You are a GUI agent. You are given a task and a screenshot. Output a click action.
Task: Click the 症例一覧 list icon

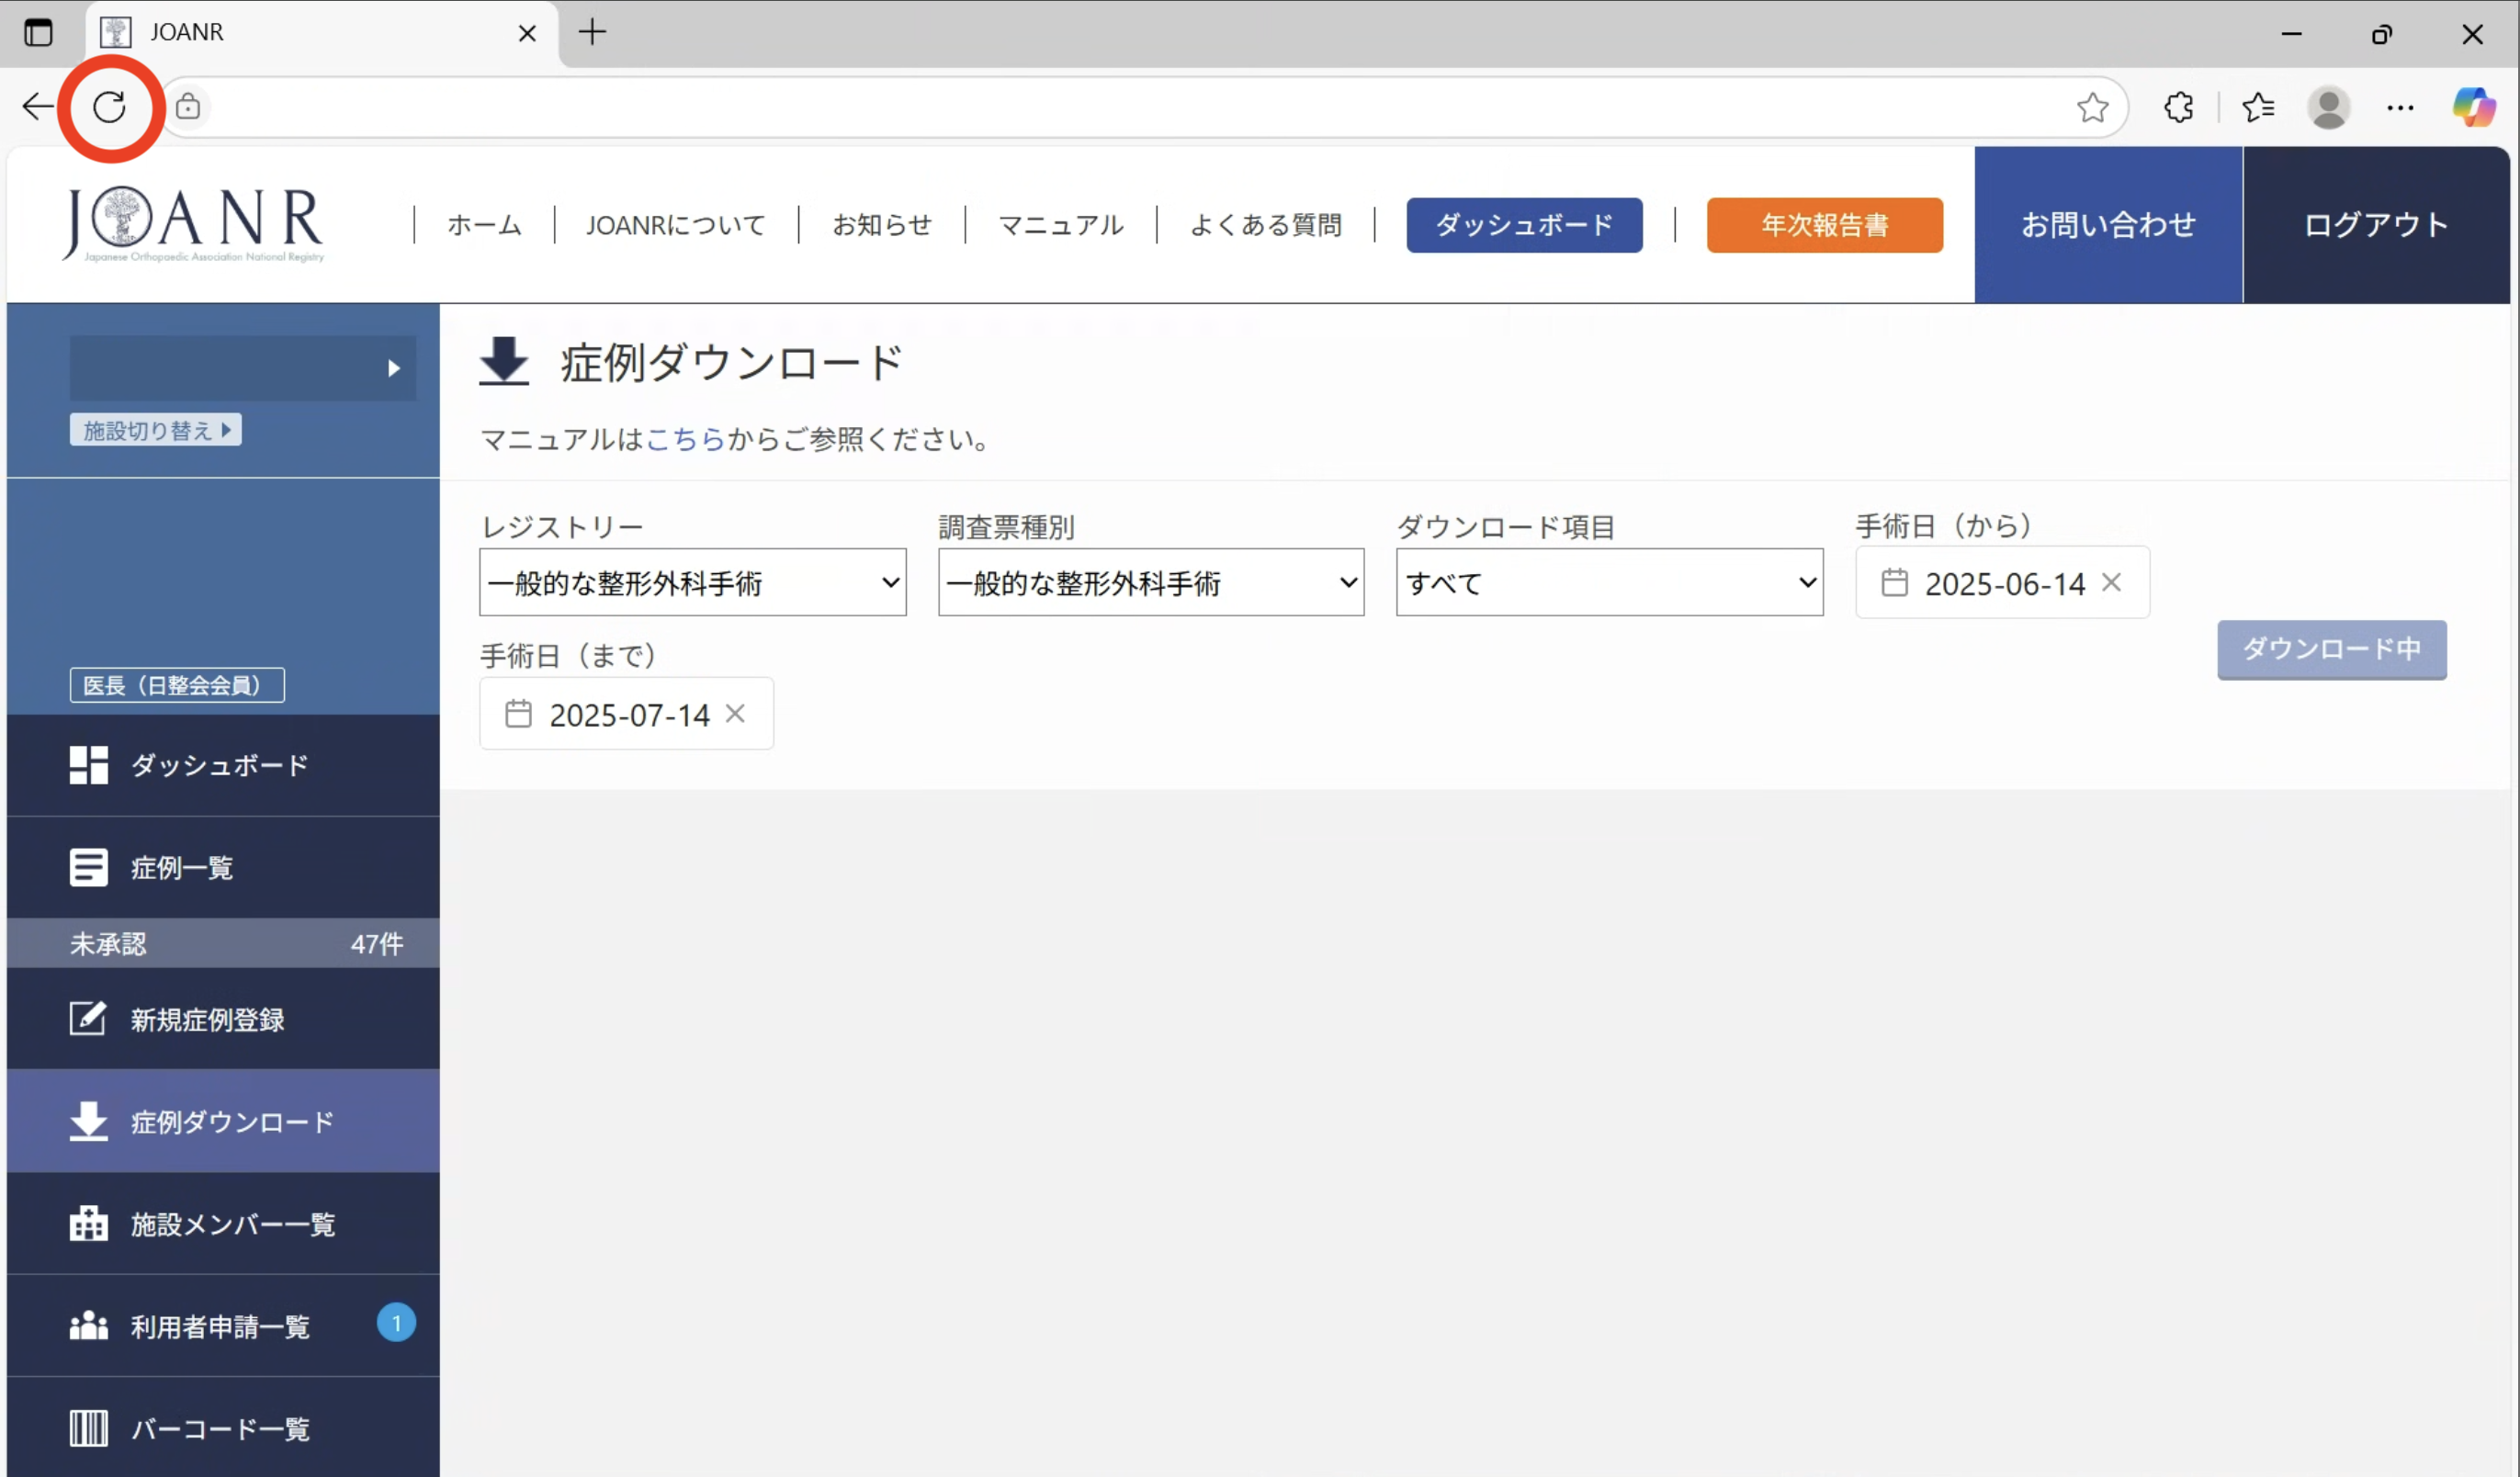[88, 866]
